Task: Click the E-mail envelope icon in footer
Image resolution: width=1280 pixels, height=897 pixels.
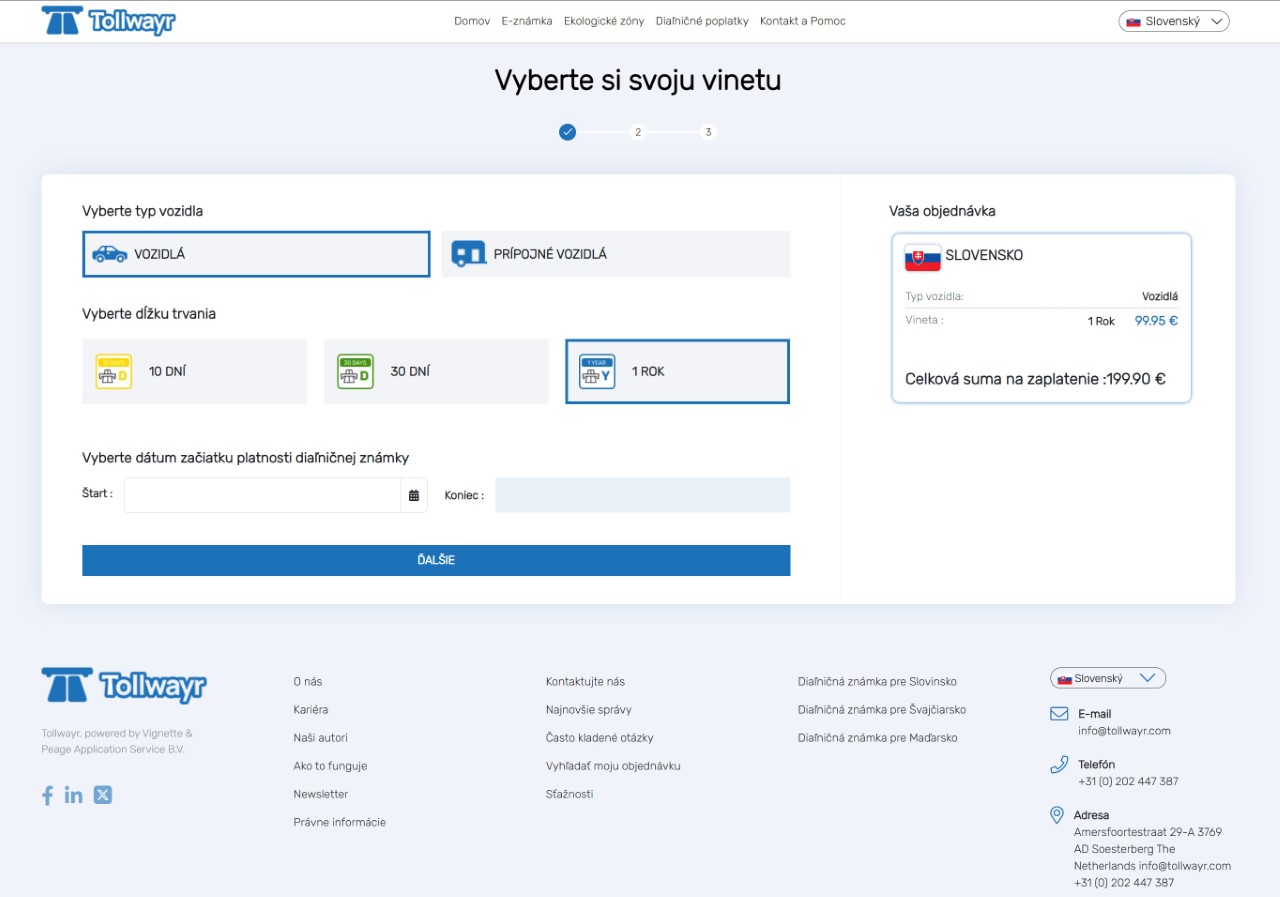Action: pos(1059,714)
